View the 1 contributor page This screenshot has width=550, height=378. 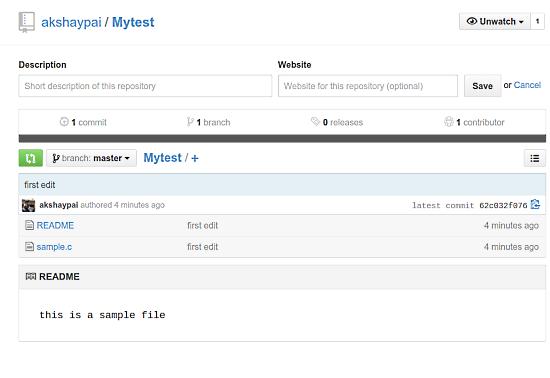(x=480, y=122)
